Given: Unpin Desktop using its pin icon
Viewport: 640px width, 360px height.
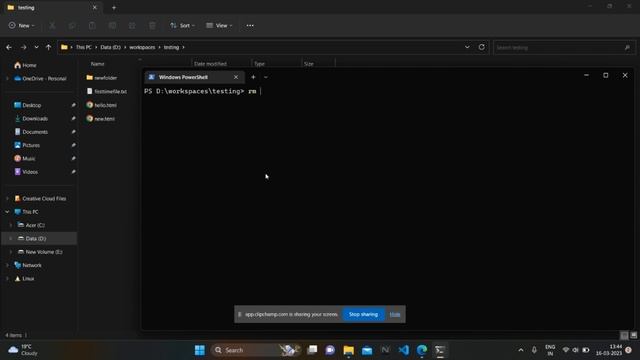Looking at the screenshot, I should click(x=73, y=105).
